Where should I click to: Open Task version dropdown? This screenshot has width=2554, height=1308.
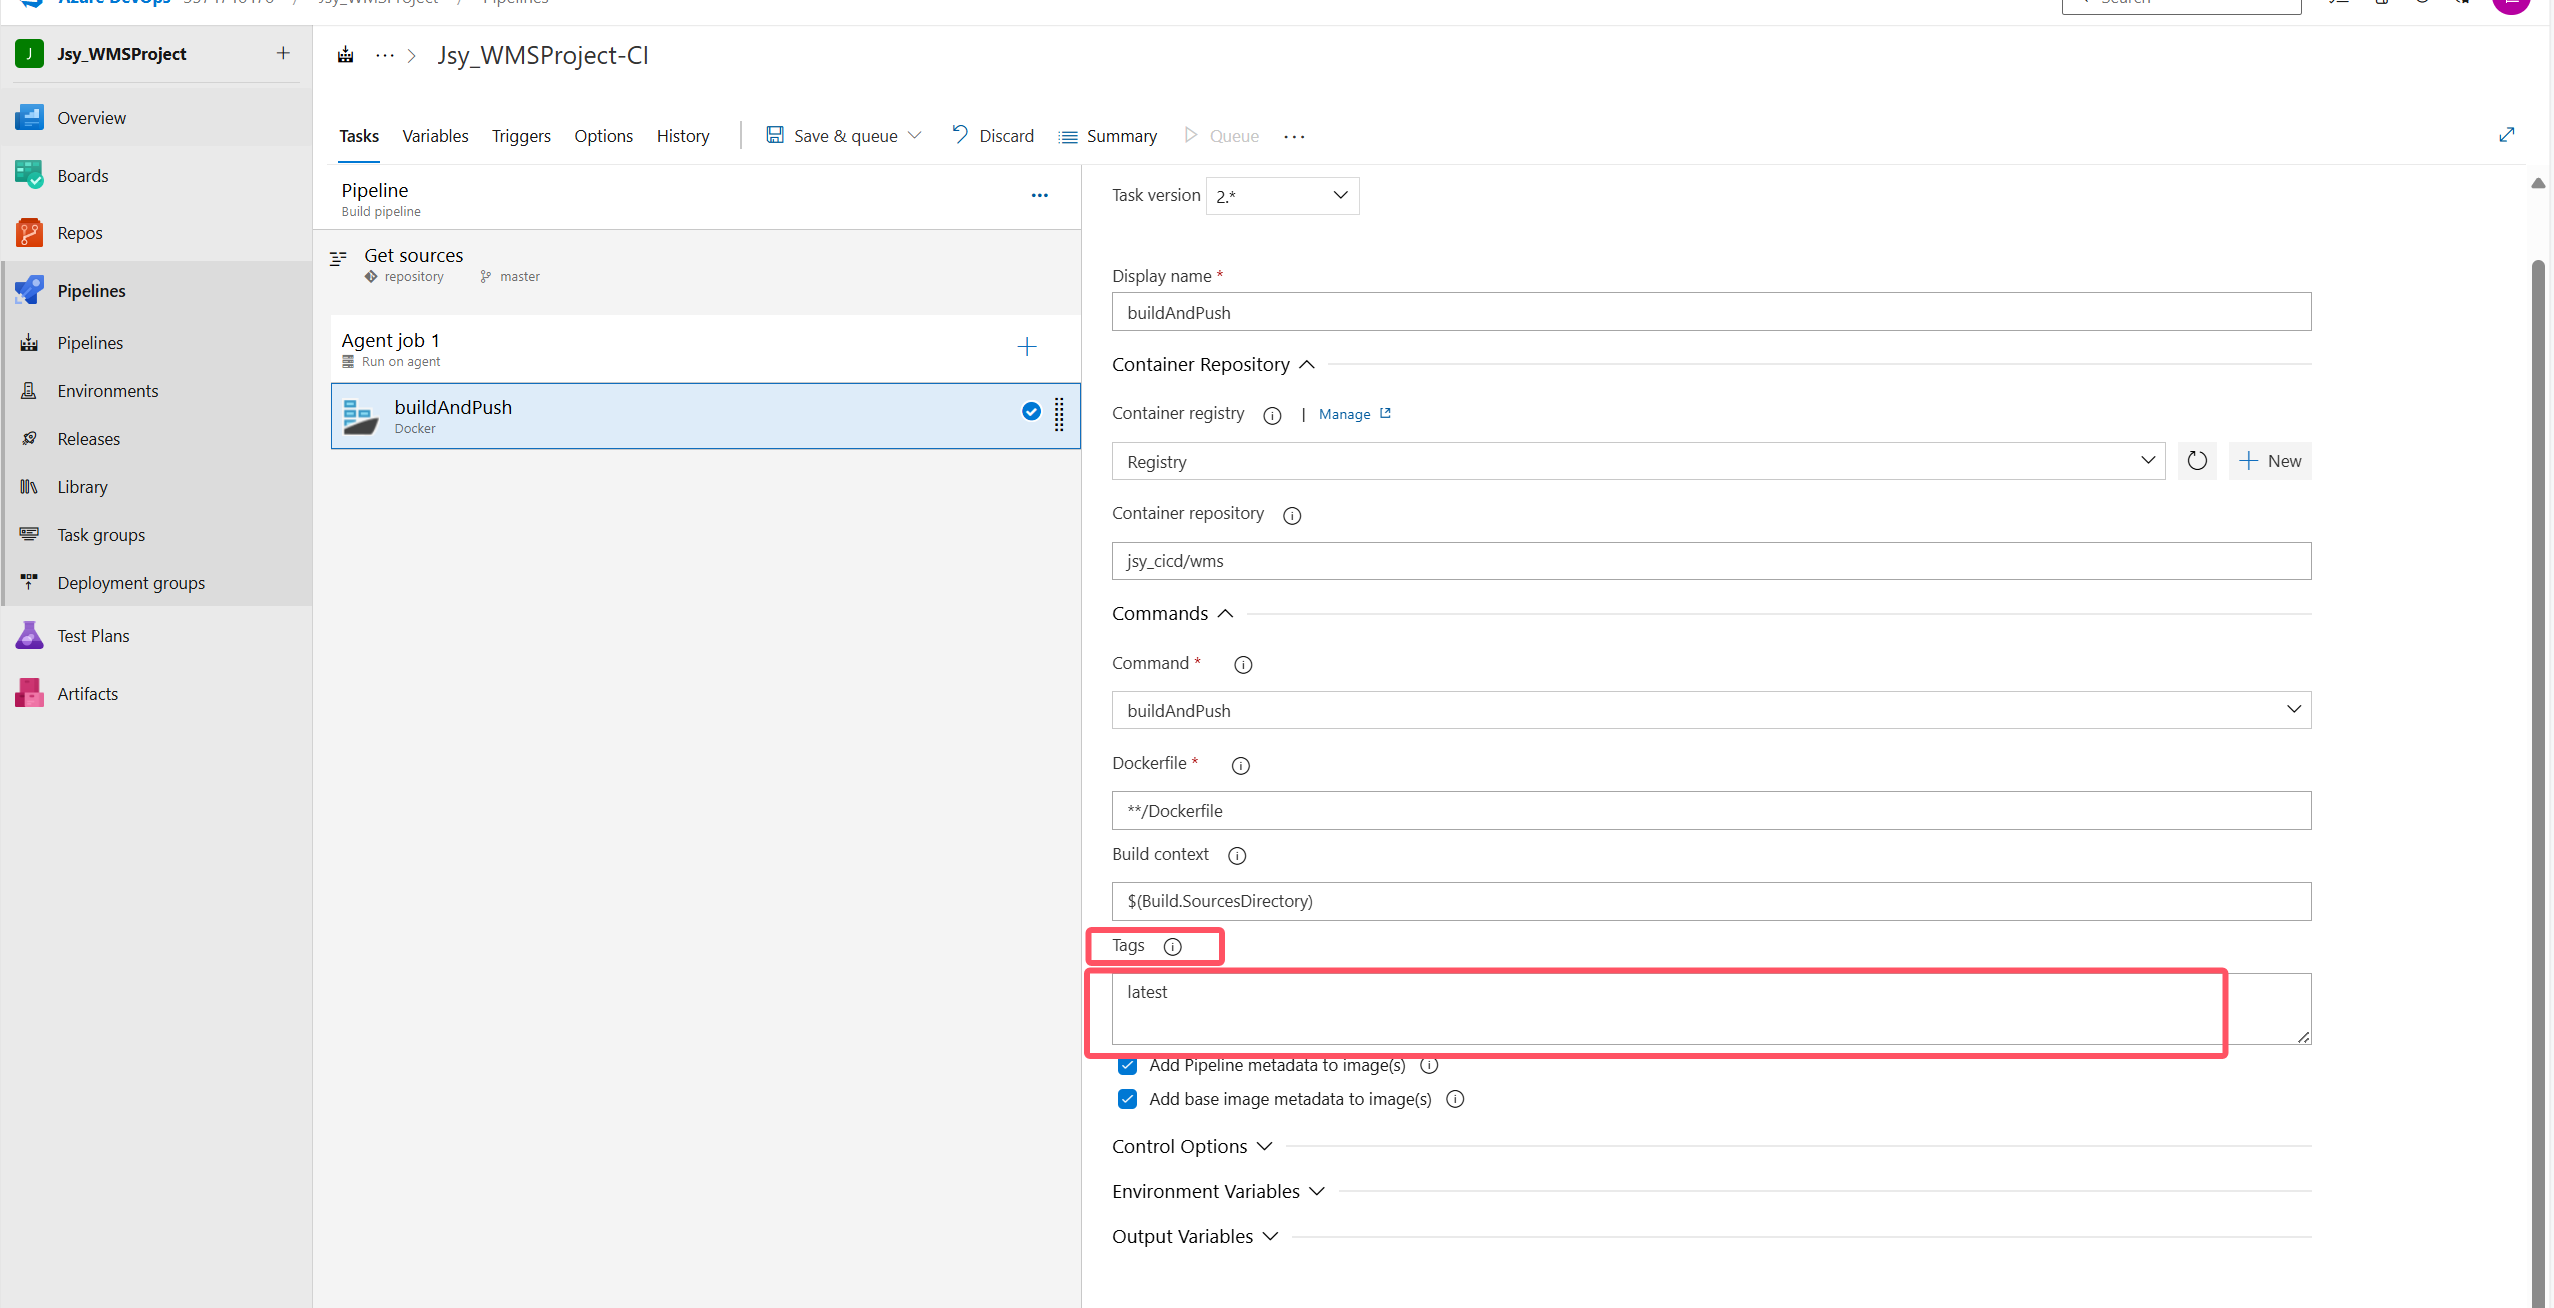(1282, 196)
